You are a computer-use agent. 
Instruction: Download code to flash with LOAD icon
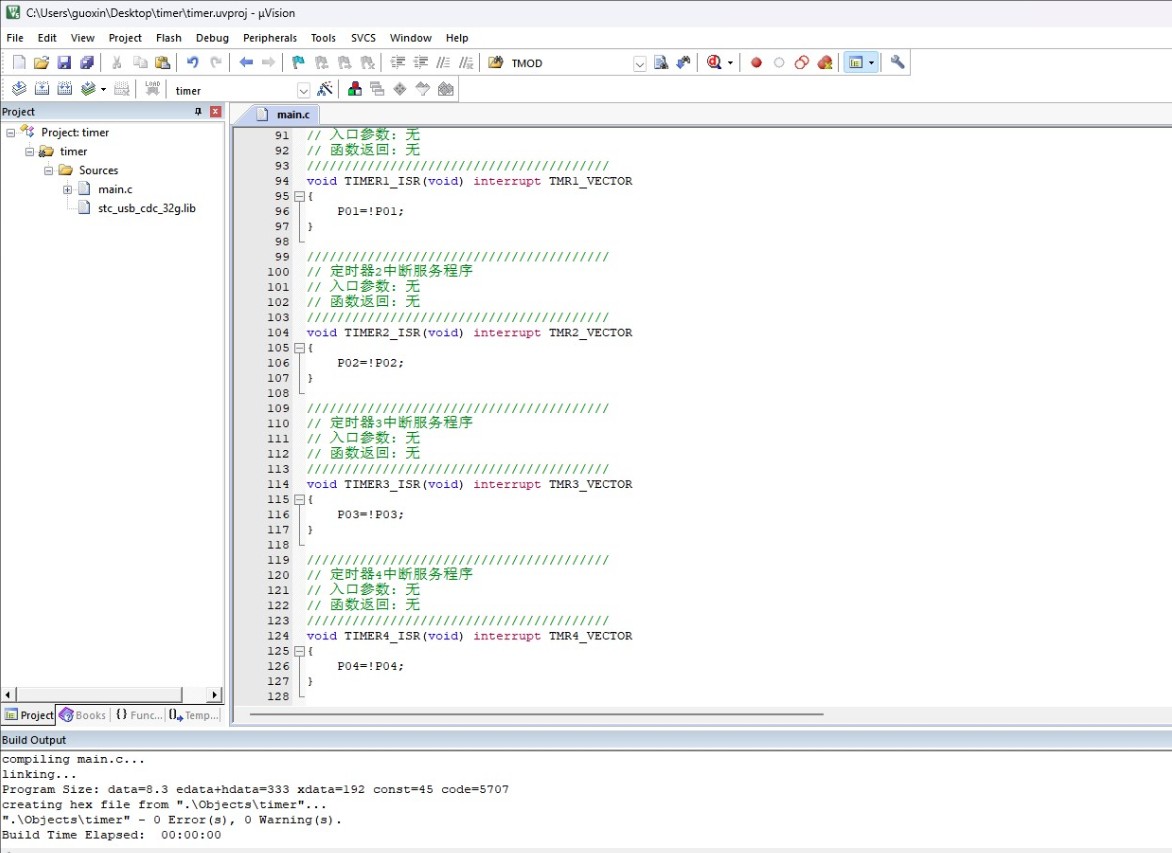[x=152, y=89]
